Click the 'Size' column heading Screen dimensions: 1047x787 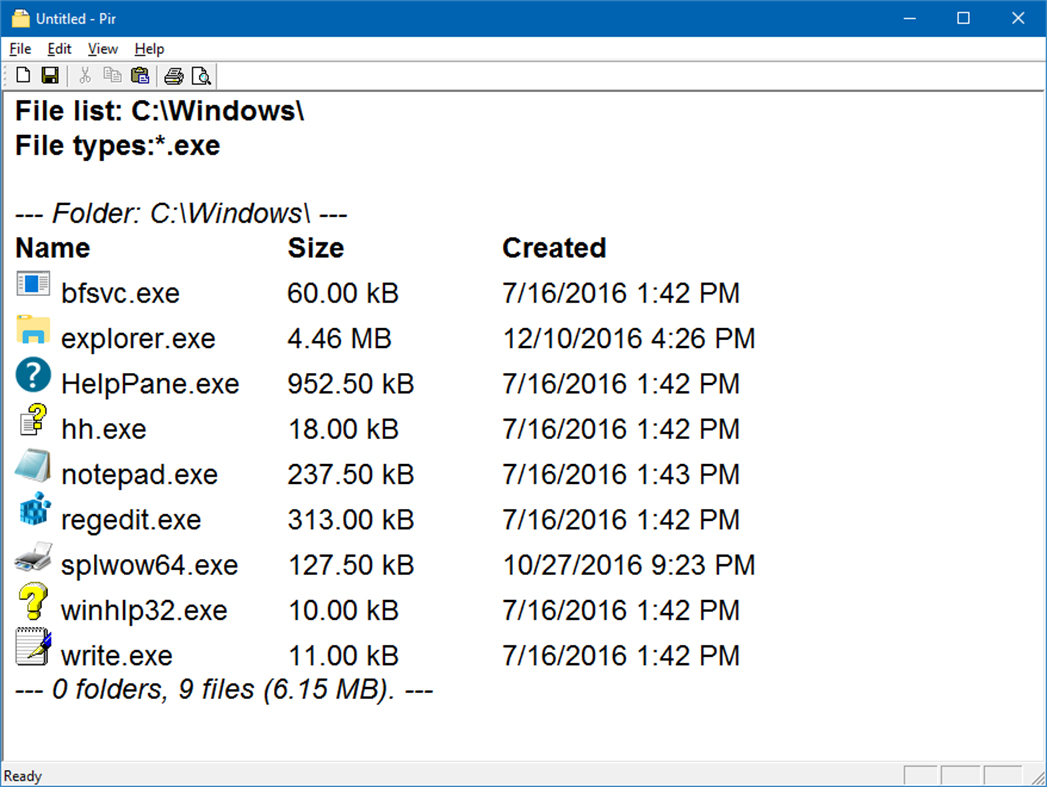tap(316, 248)
